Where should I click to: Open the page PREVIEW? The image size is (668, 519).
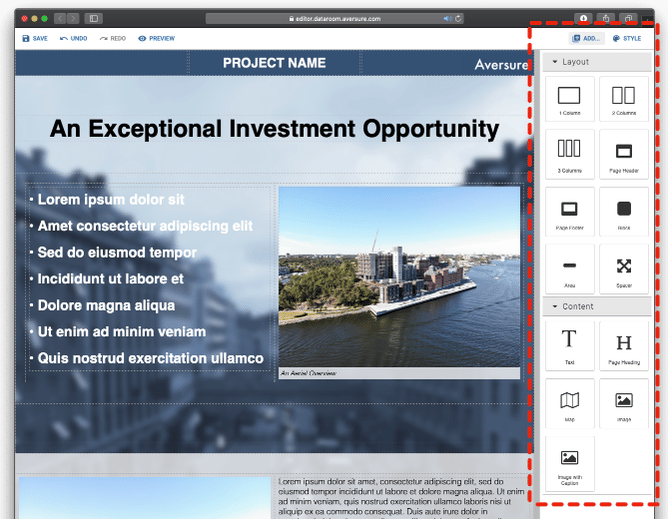(x=156, y=38)
